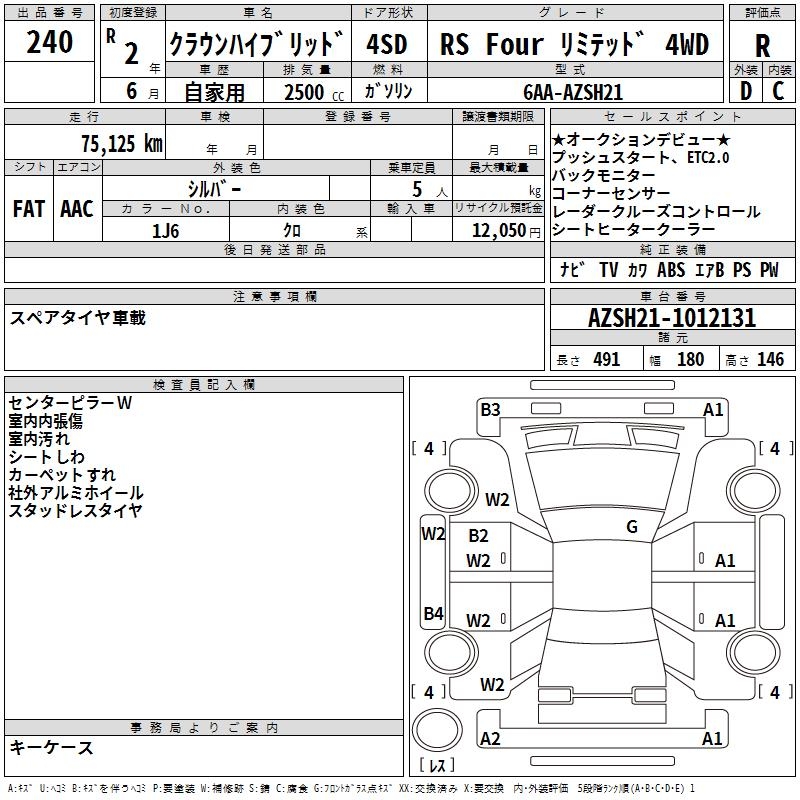Click the model code 6AA-AZSH21 field
800x800 pixels.
pos(575,91)
